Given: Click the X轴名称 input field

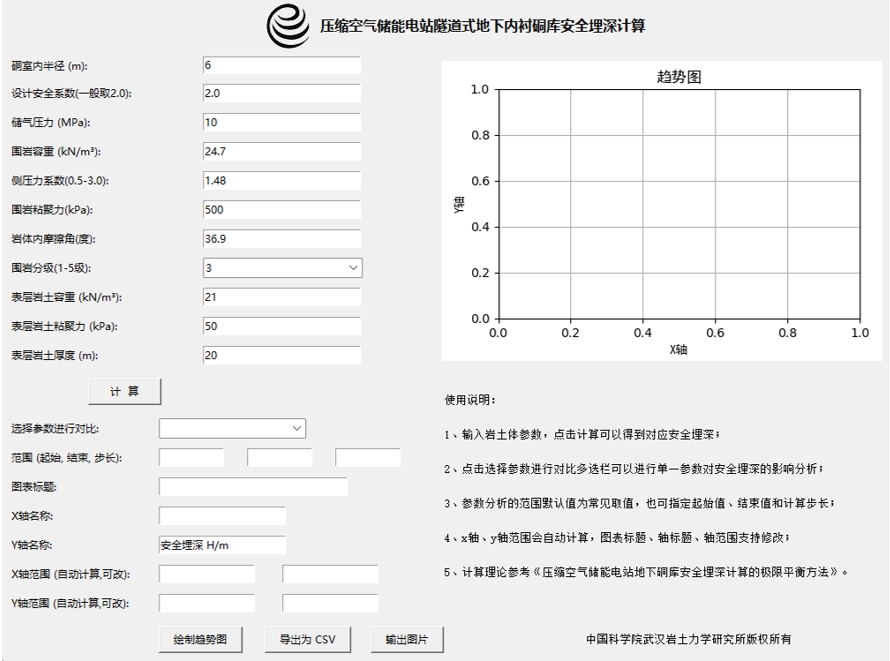Looking at the screenshot, I should pos(222,516).
